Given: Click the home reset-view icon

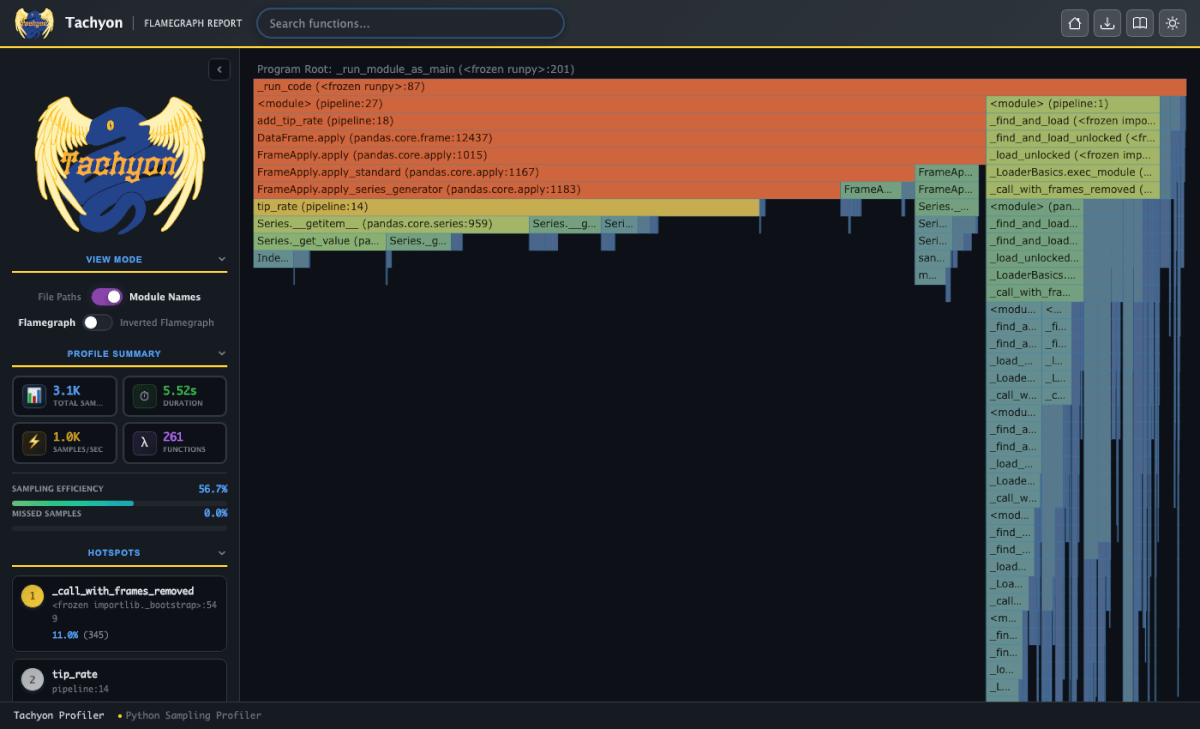Looking at the screenshot, I should pyautogui.click(x=1075, y=23).
